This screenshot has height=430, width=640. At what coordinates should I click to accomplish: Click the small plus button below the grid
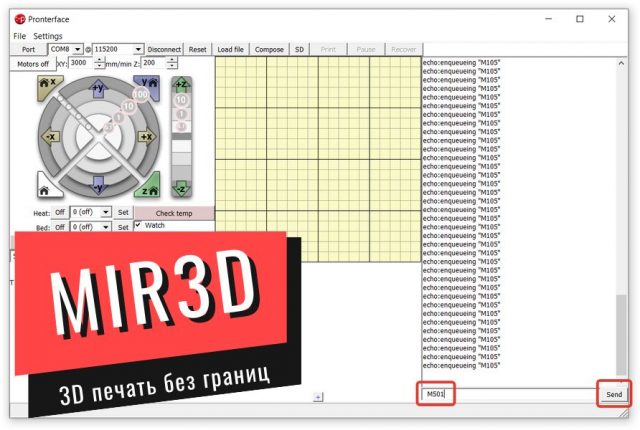tap(318, 397)
